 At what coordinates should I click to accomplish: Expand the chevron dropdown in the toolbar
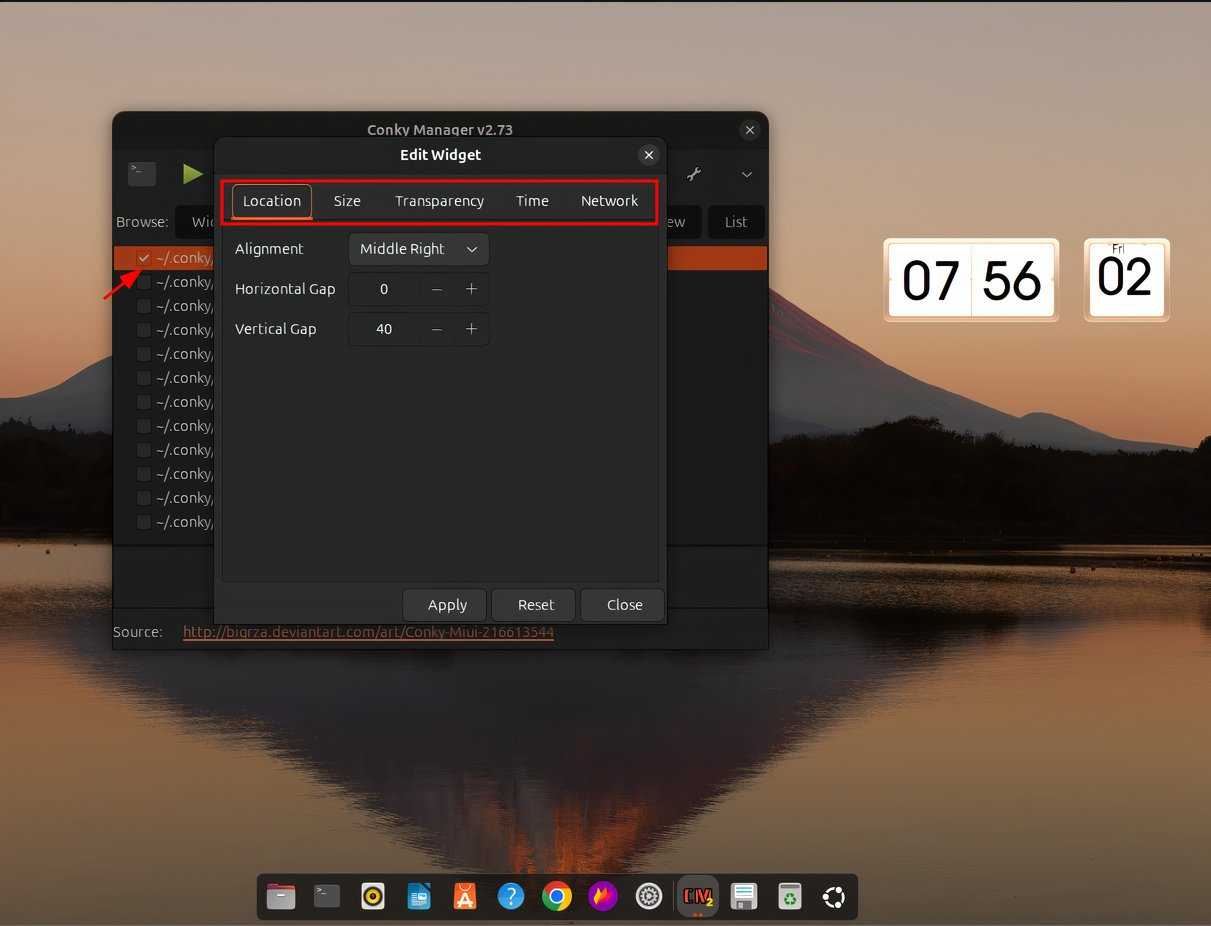[x=746, y=173]
